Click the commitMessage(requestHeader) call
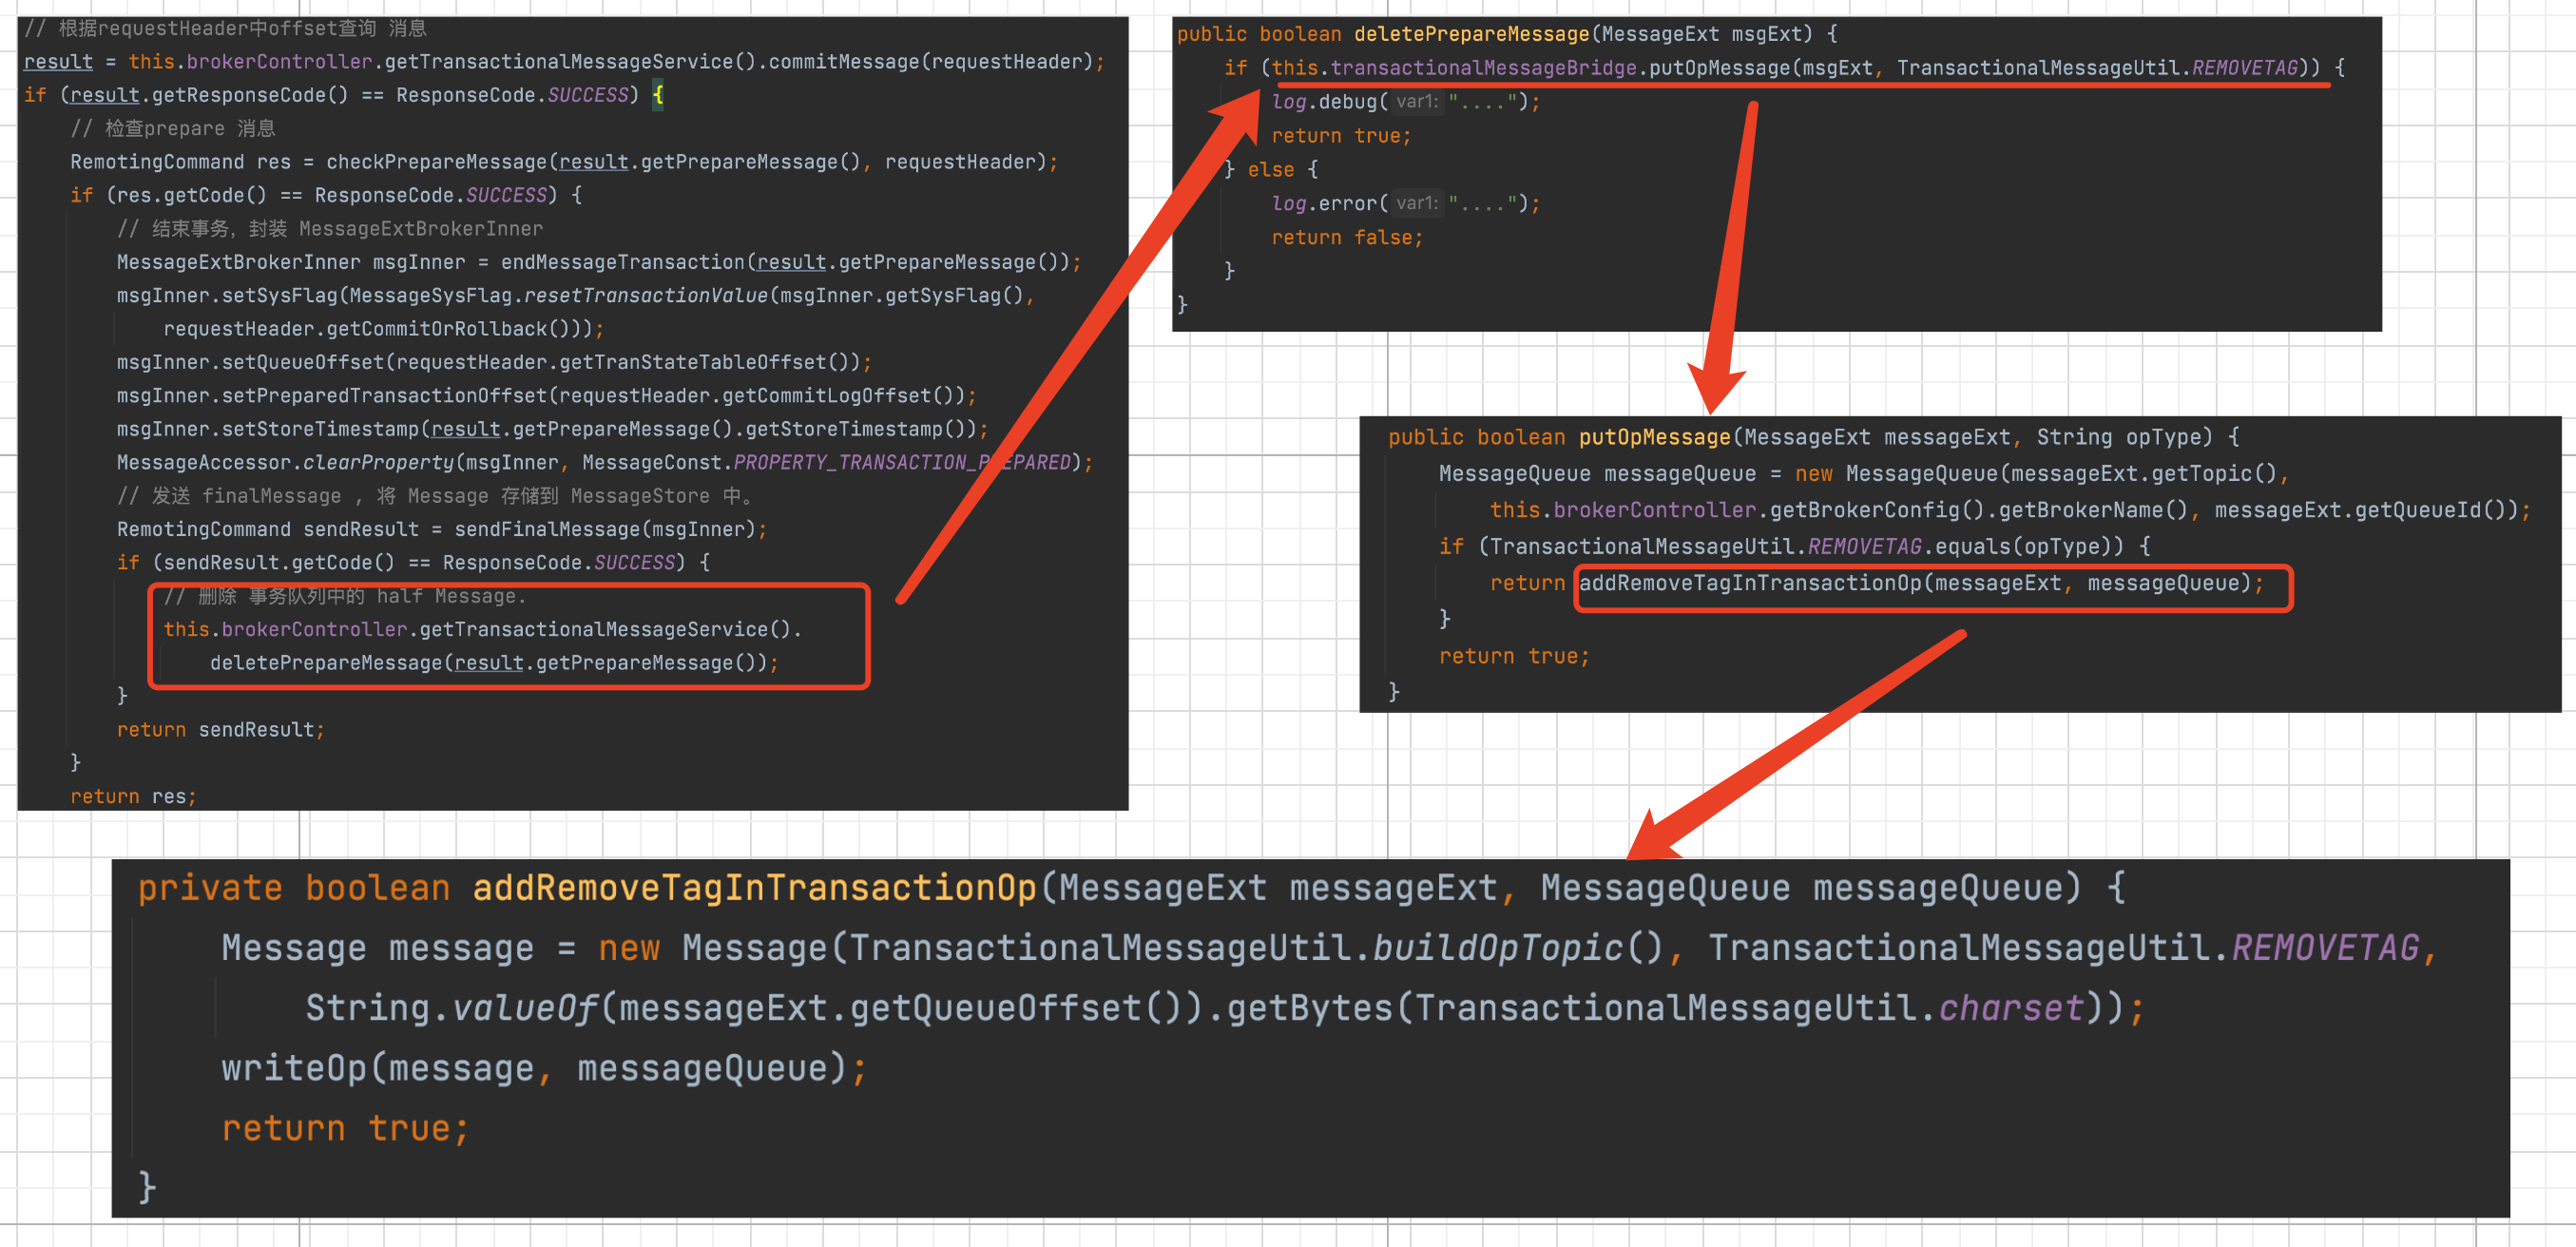 click(x=930, y=62)
